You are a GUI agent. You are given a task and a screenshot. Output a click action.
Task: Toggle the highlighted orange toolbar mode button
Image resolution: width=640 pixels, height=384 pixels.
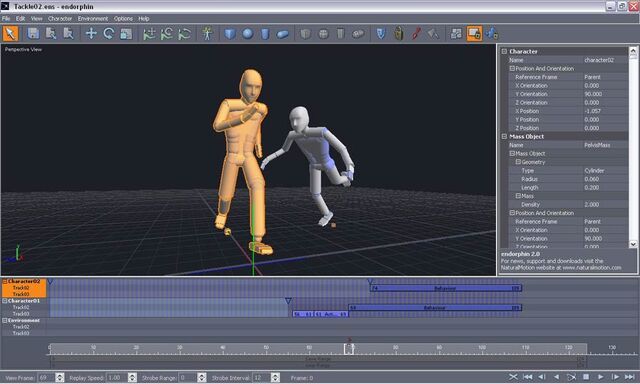coord(474,33)
